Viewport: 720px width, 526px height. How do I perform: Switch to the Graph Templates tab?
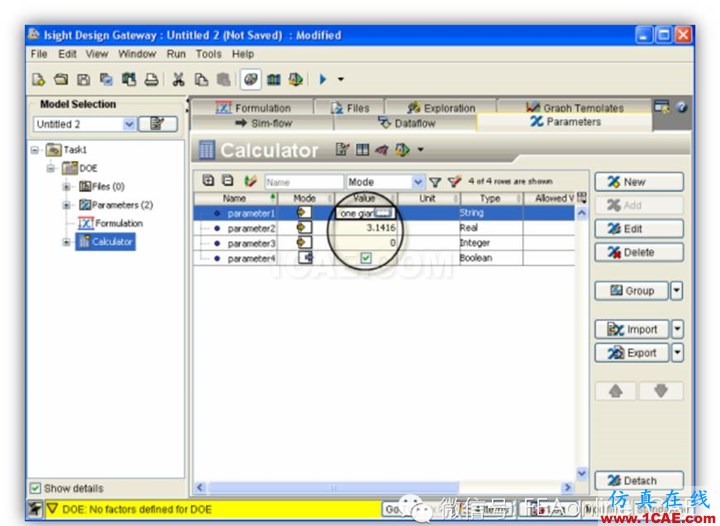click(x=574, y=108)
